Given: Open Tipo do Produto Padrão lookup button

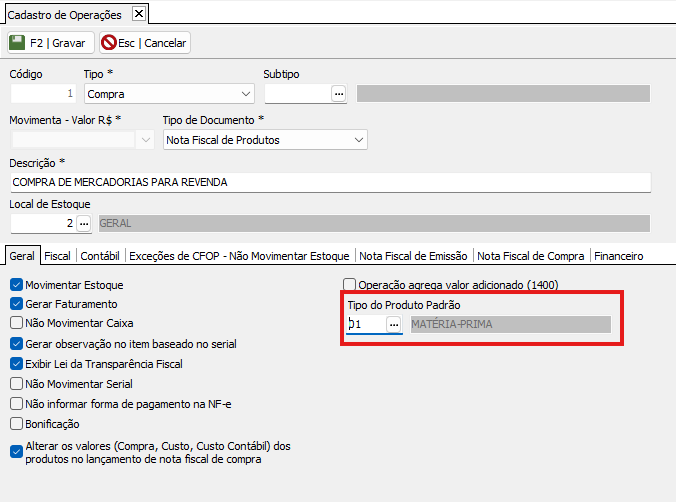Looking at the screenshot, I should tap(394, 324).
